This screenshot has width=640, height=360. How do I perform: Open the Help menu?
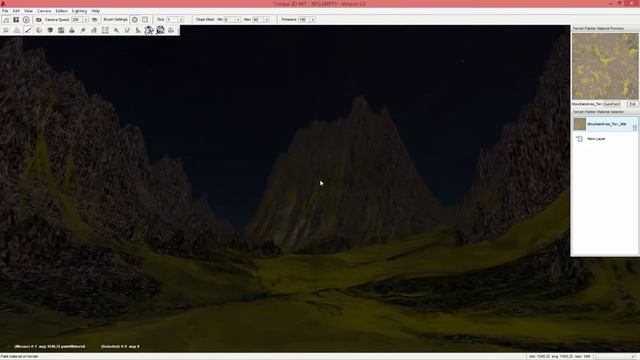click(96, 11)
